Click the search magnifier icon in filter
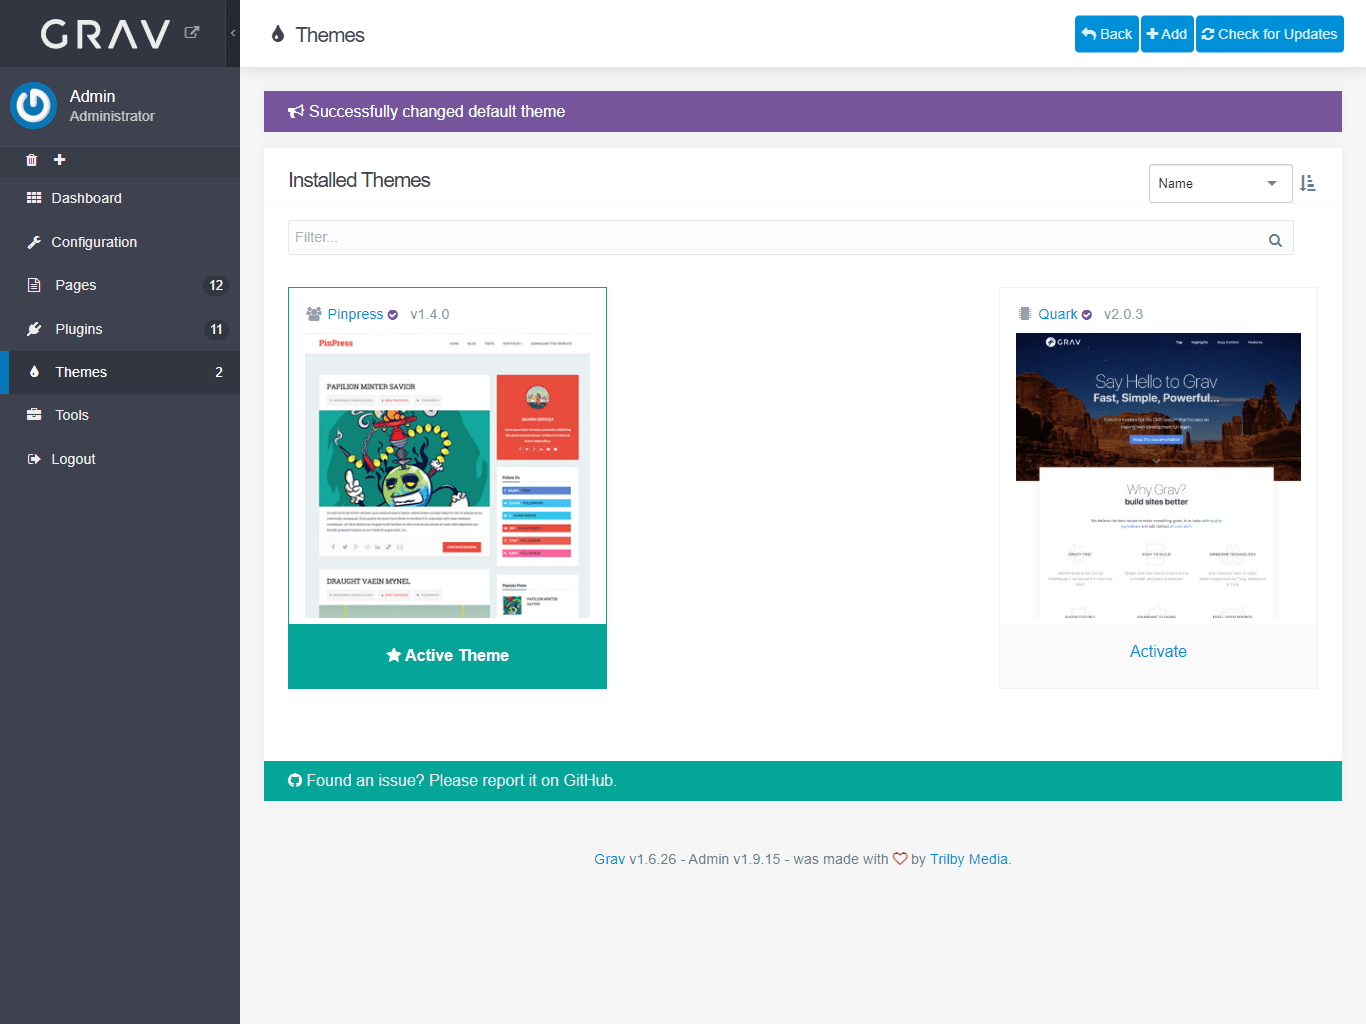This screenshot has height=1024, width=1366. click(1275, 240)
